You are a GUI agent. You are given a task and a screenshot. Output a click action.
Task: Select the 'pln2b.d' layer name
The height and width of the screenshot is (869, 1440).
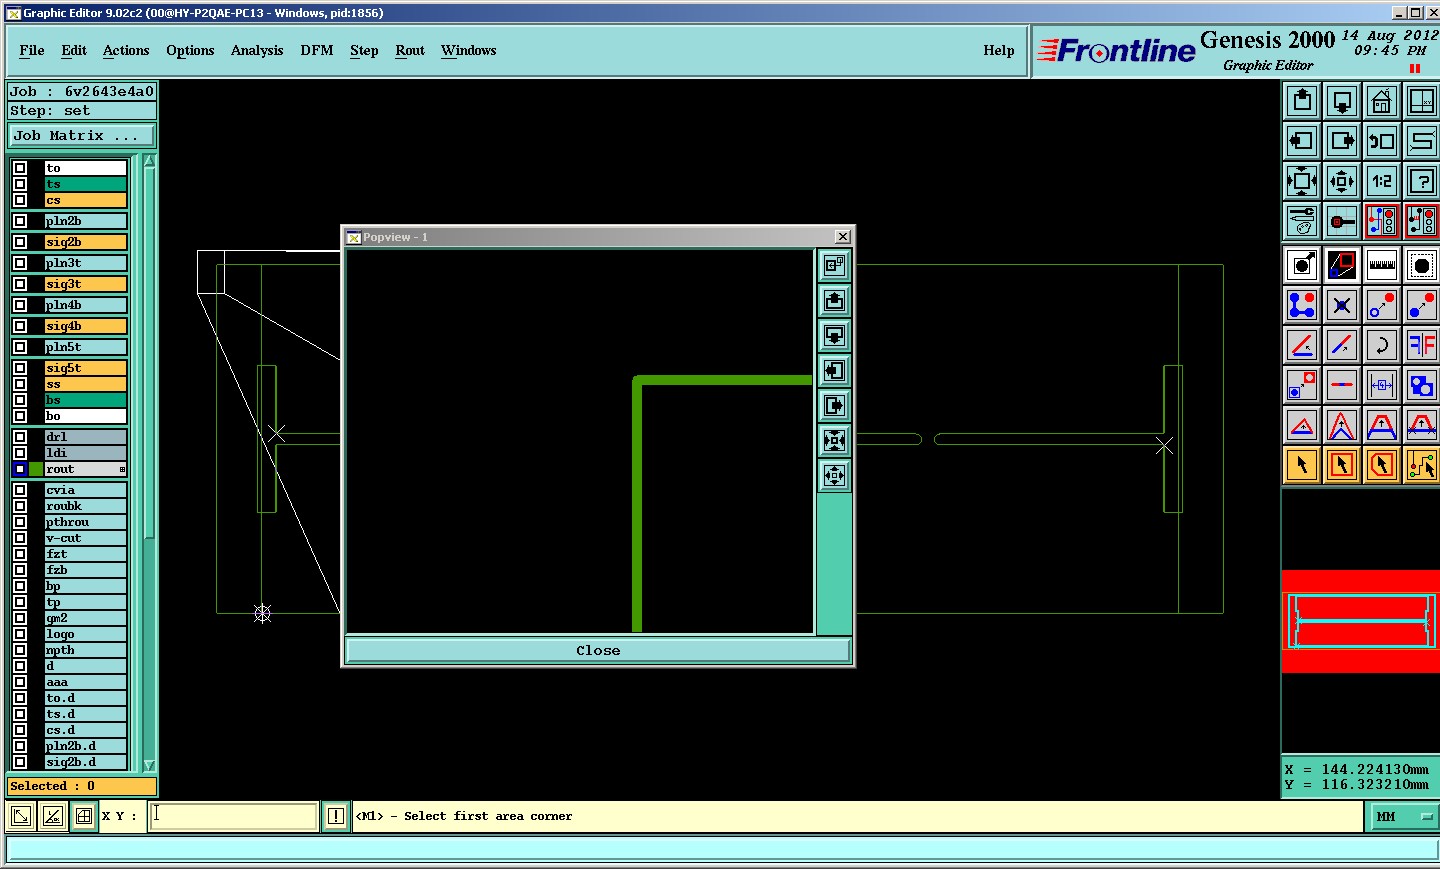[85, 746]
